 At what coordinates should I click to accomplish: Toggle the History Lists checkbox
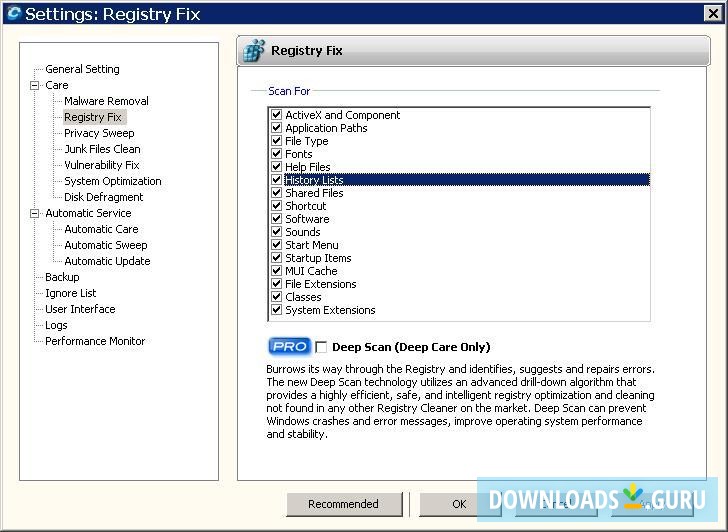277,179
